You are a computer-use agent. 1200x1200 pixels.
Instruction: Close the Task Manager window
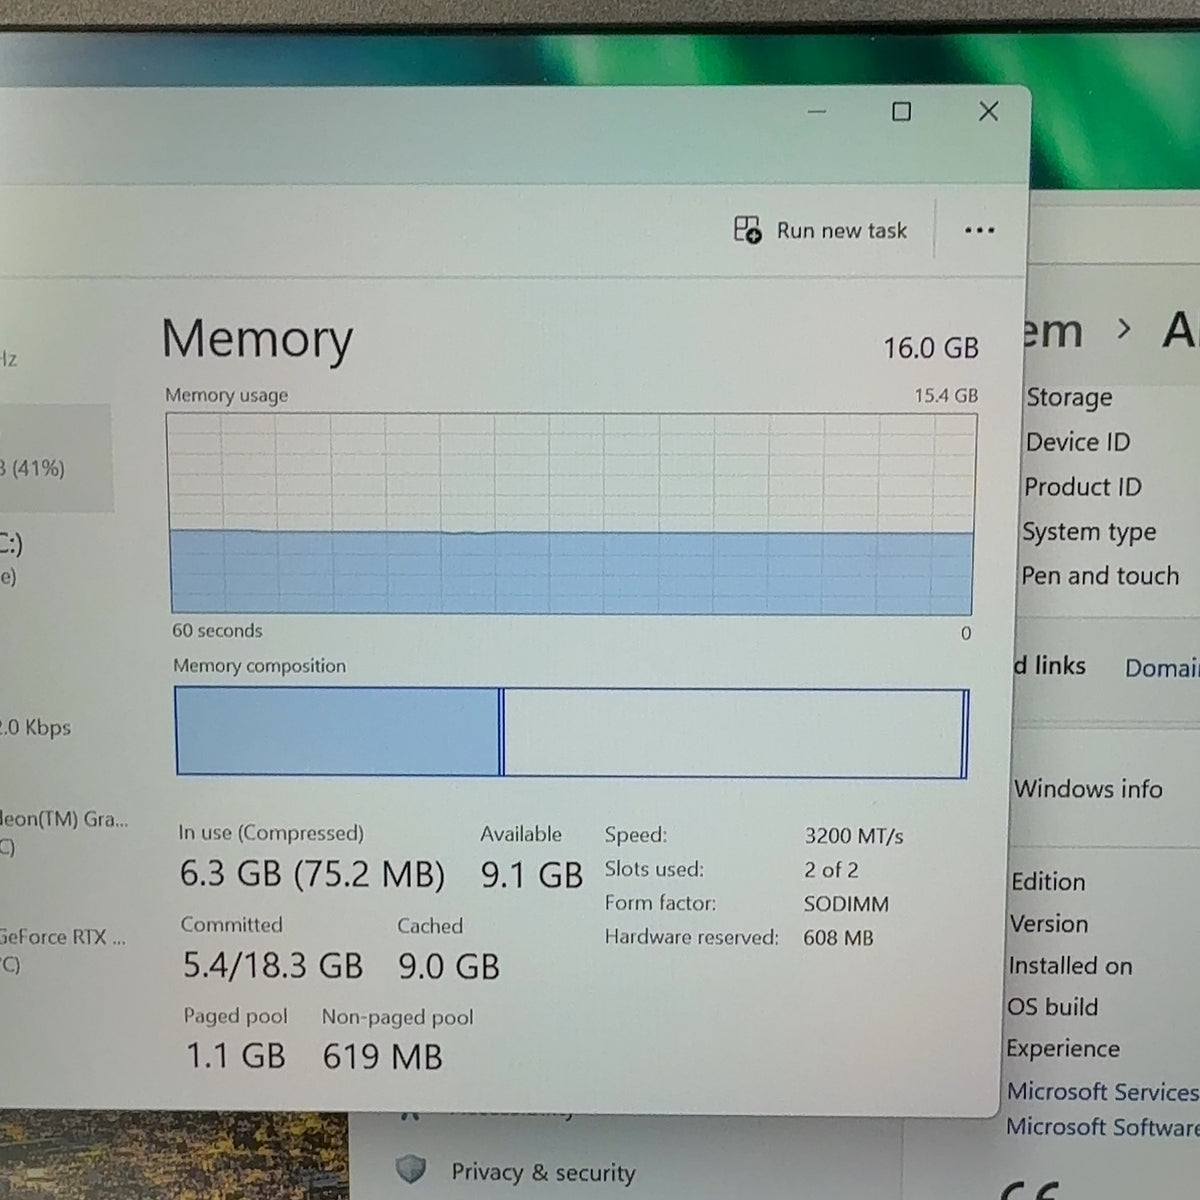[988, 111]
